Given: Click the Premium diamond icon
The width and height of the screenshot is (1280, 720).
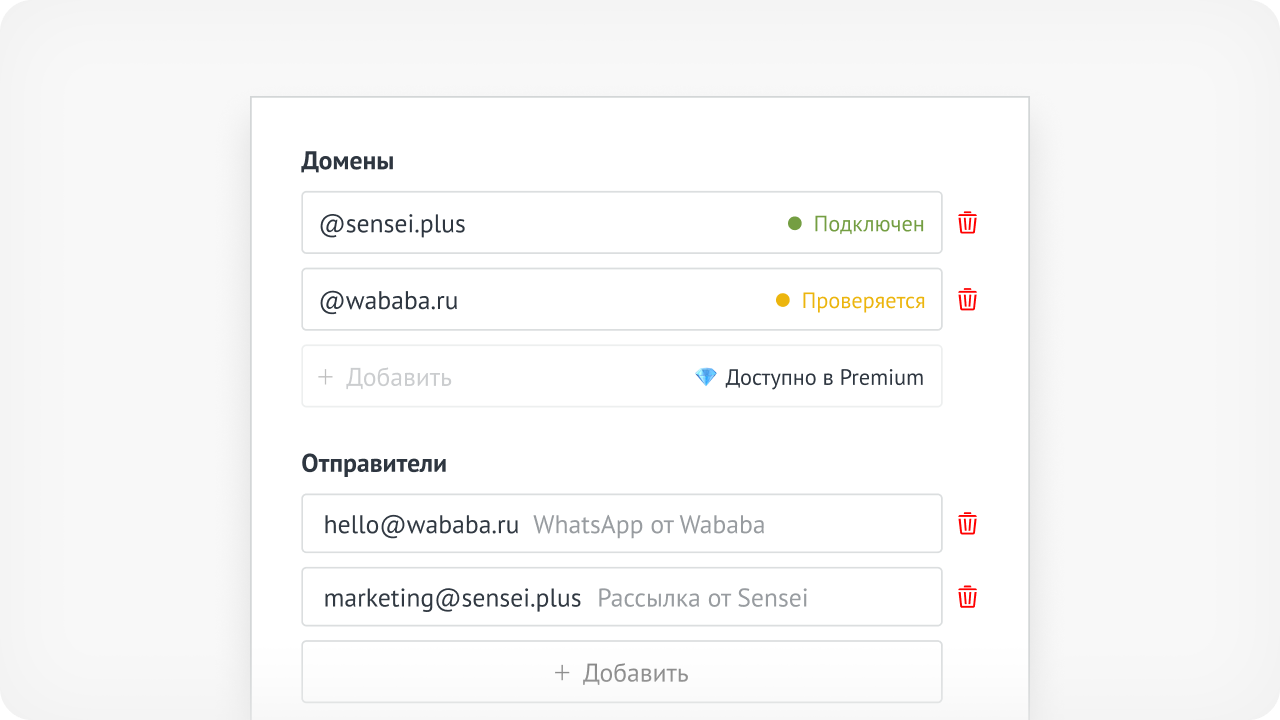Looking at the screenshot, I should 706,377.
